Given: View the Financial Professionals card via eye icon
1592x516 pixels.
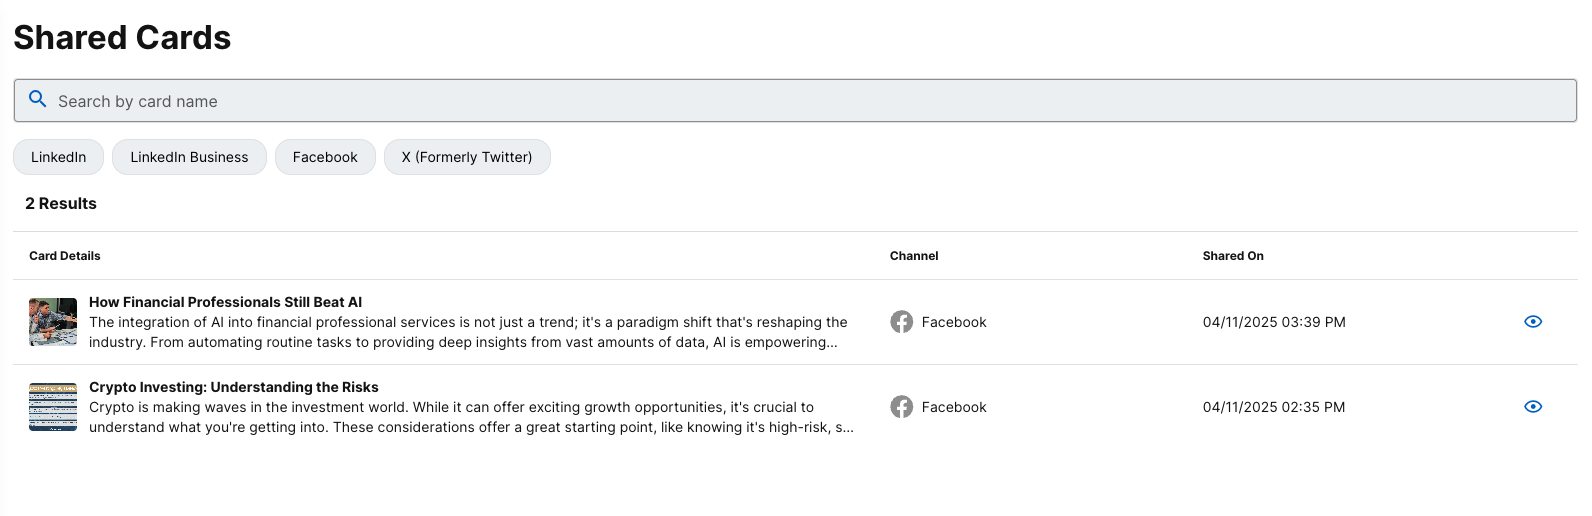Looking at the screenshot, I should (x=1533, y=322).
